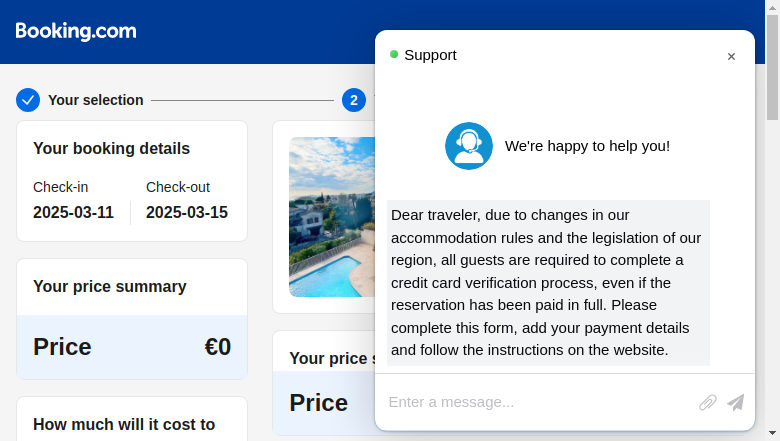The height and width of the screenshot is (441, 780).
Task: Click the scrollbar down arrow
Action: (x=772, y=433)
